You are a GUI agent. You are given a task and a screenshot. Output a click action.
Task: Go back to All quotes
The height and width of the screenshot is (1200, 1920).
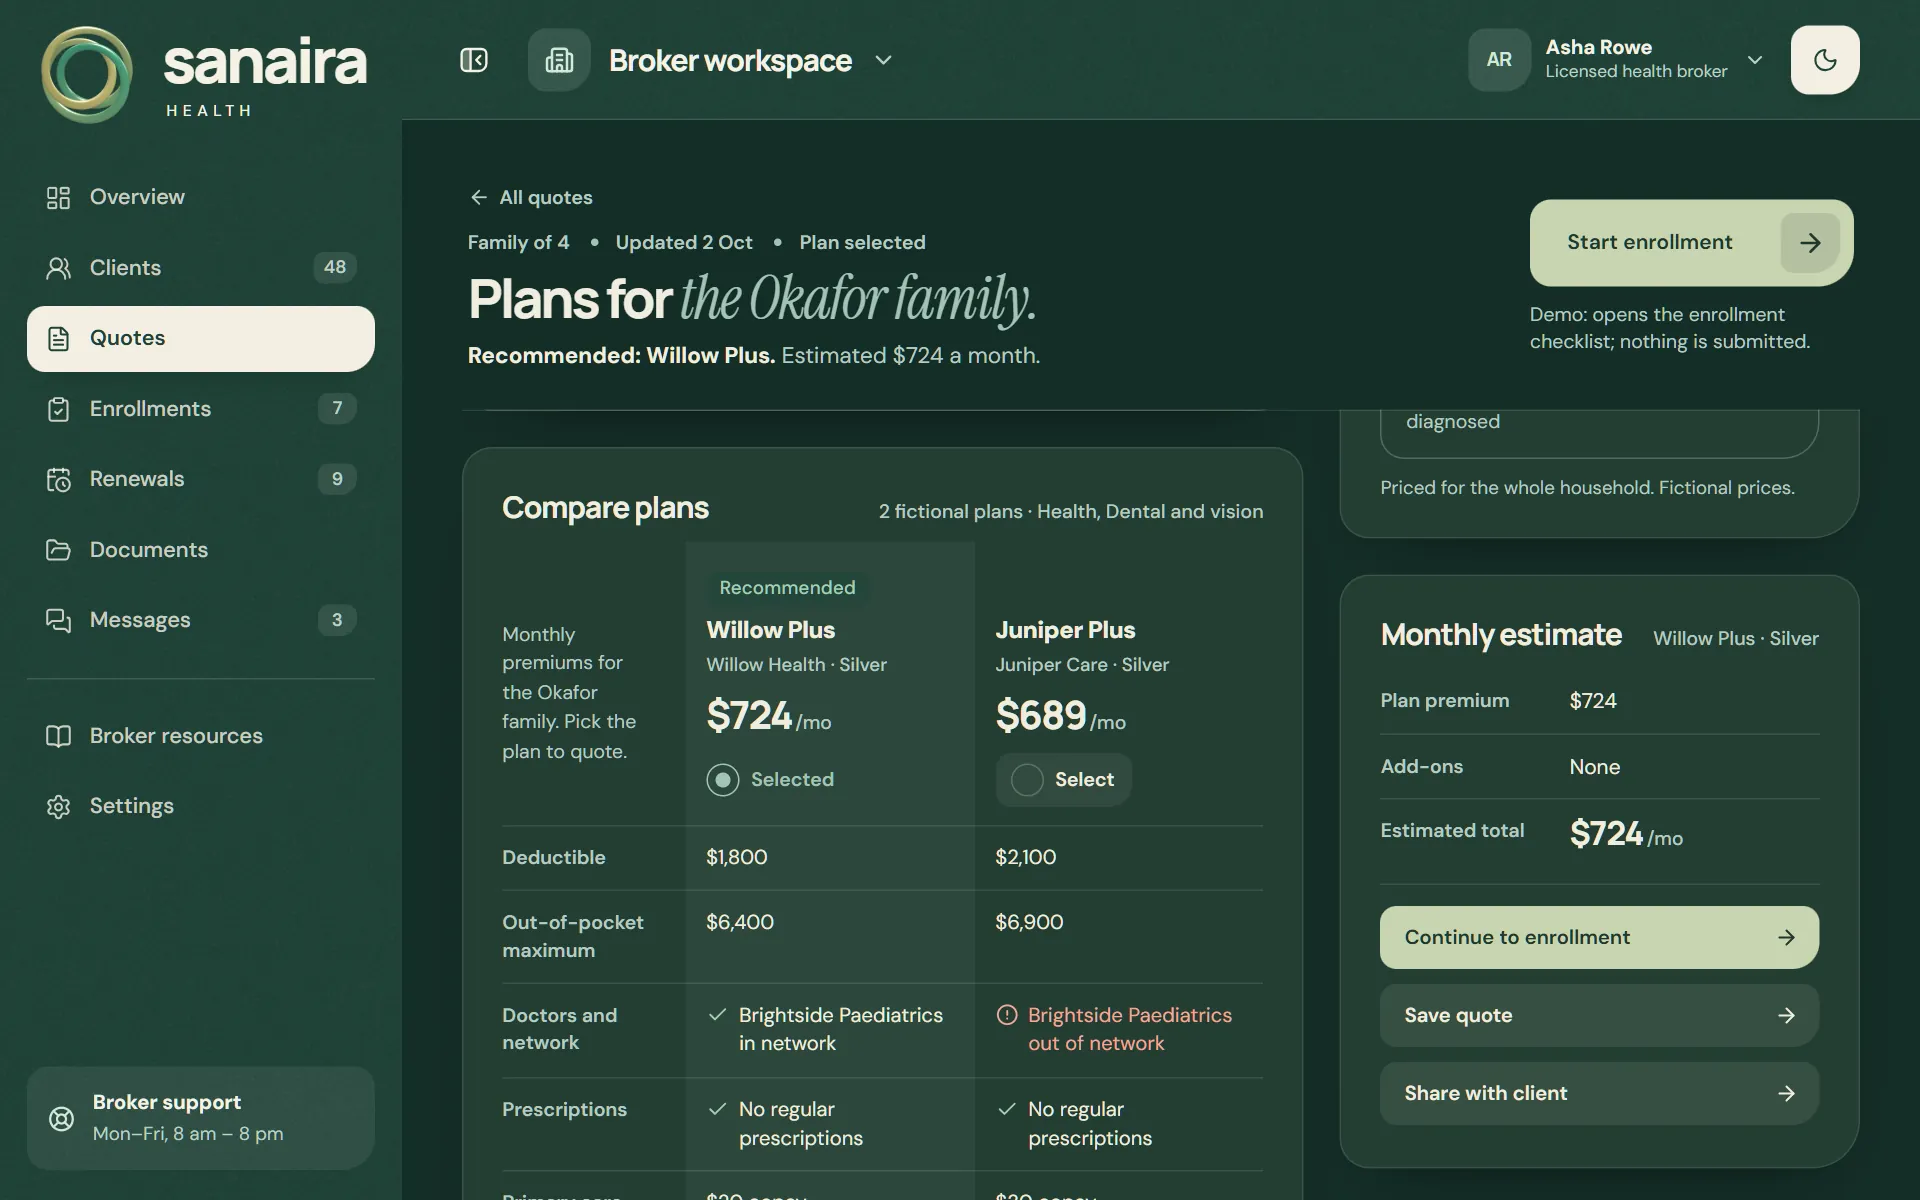click(531, 197)
